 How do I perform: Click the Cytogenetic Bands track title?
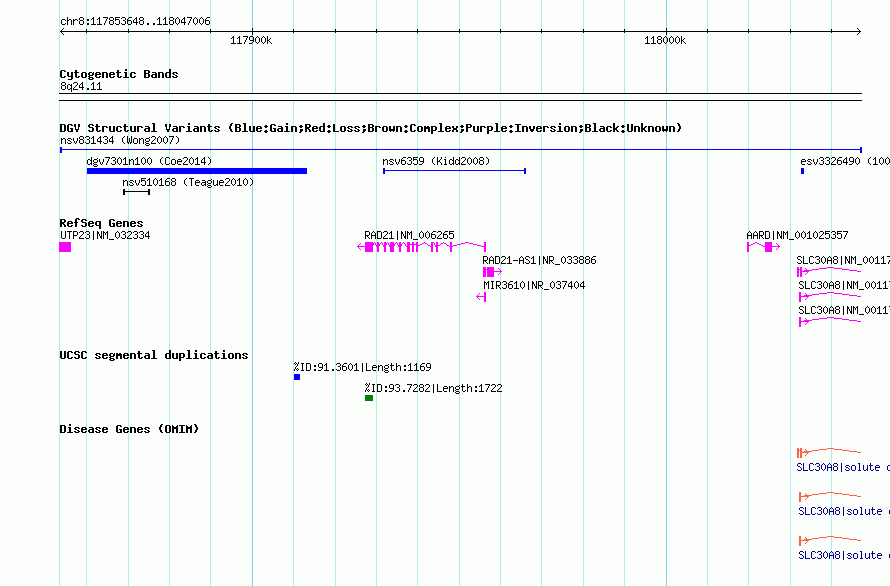pyautogui.click(x=119, y=74)
